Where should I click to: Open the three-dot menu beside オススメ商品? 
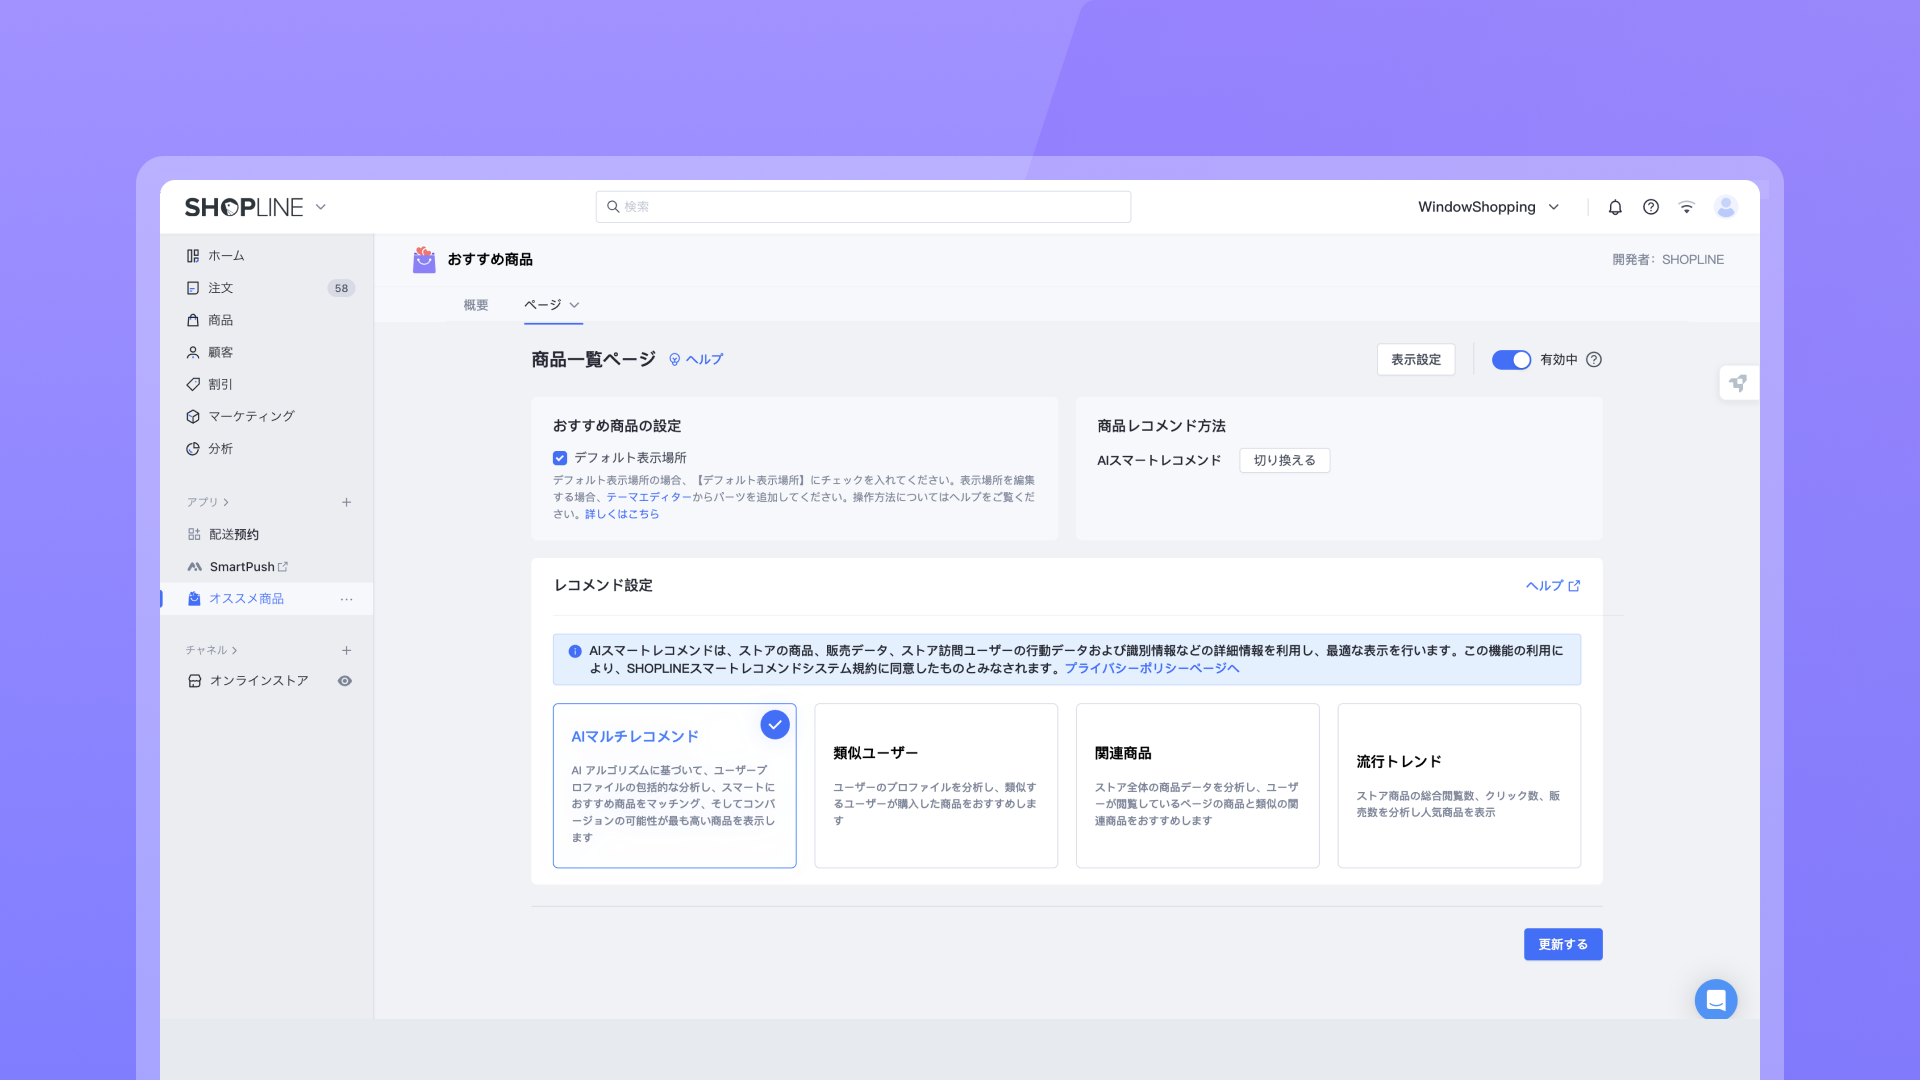(x=346, y=599)
